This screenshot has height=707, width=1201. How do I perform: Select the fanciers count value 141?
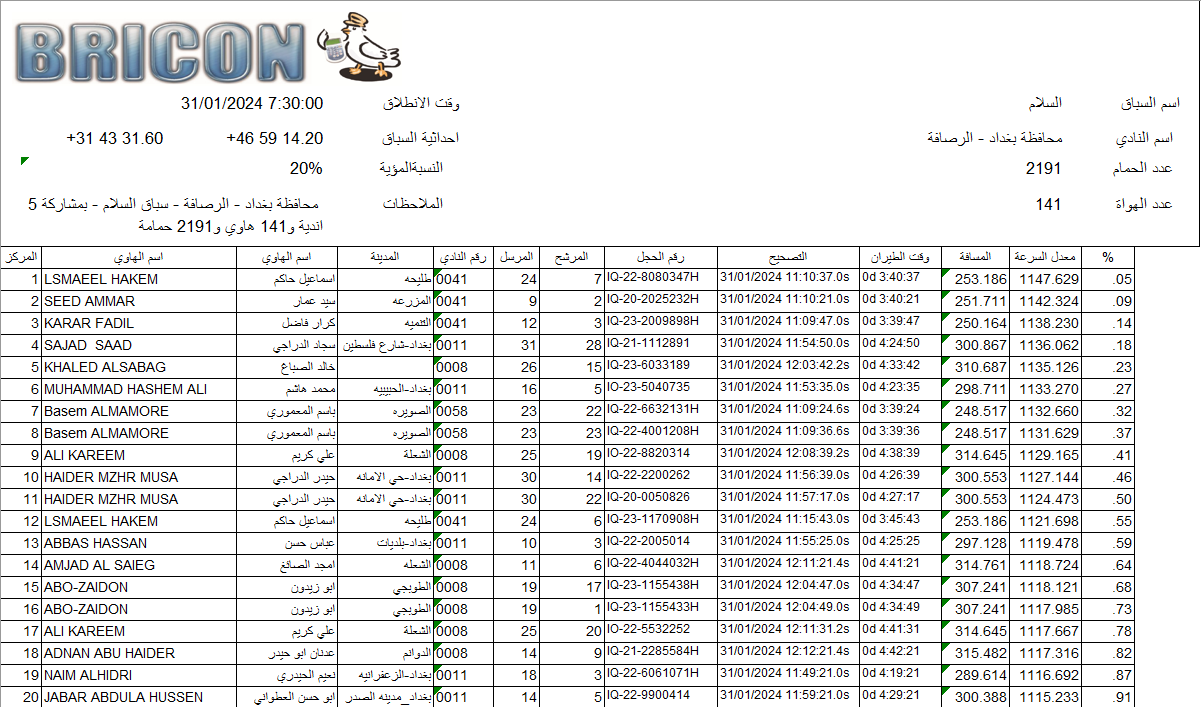tap(1048, 204)
